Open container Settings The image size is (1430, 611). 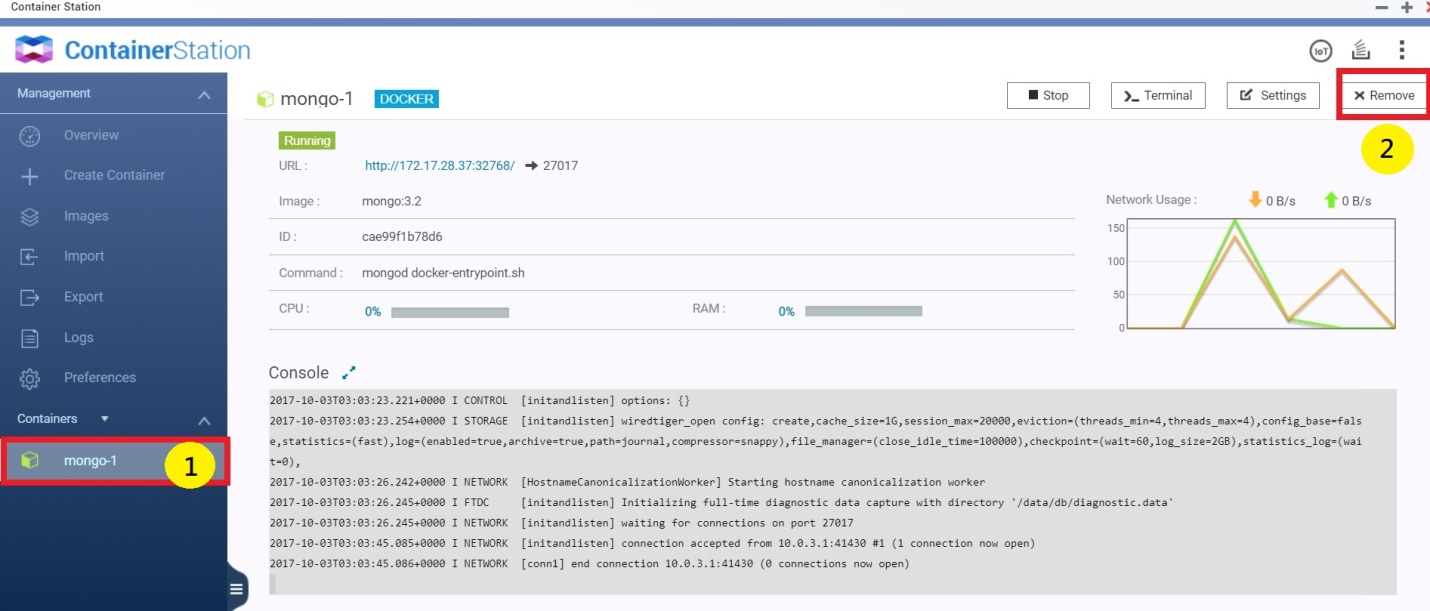1273,95
